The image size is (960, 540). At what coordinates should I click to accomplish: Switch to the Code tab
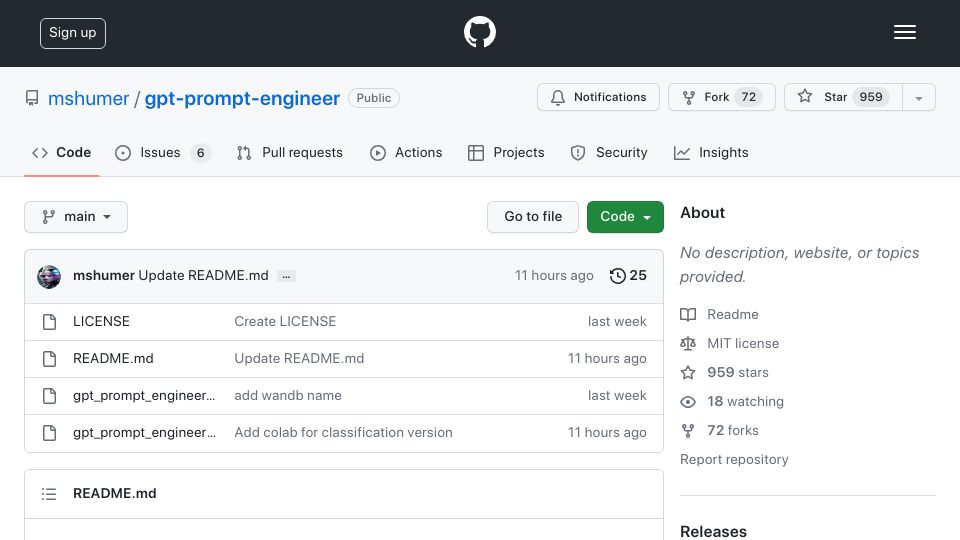coord(61,152)
